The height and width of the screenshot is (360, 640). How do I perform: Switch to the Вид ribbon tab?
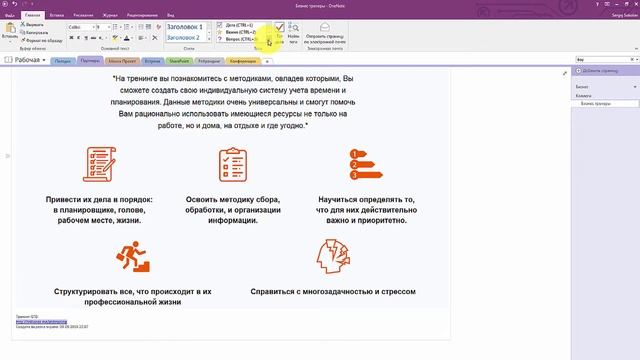click(x=171, y=15)
